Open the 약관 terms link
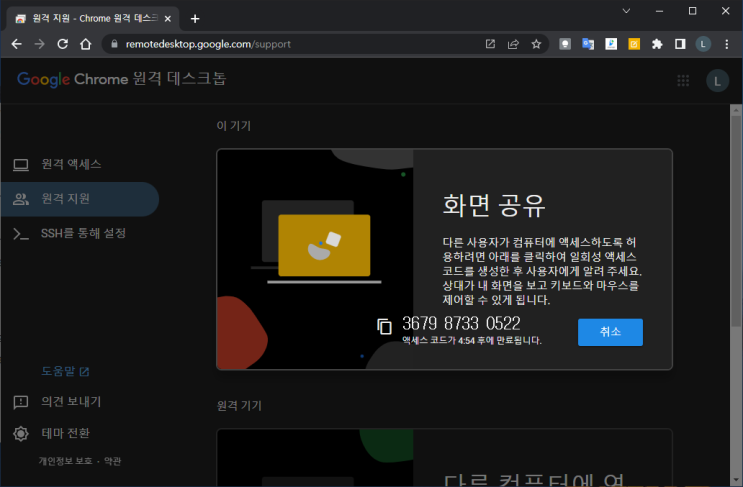Image resolution: width=743 pixels, height=487 pixels. point(112,461)
